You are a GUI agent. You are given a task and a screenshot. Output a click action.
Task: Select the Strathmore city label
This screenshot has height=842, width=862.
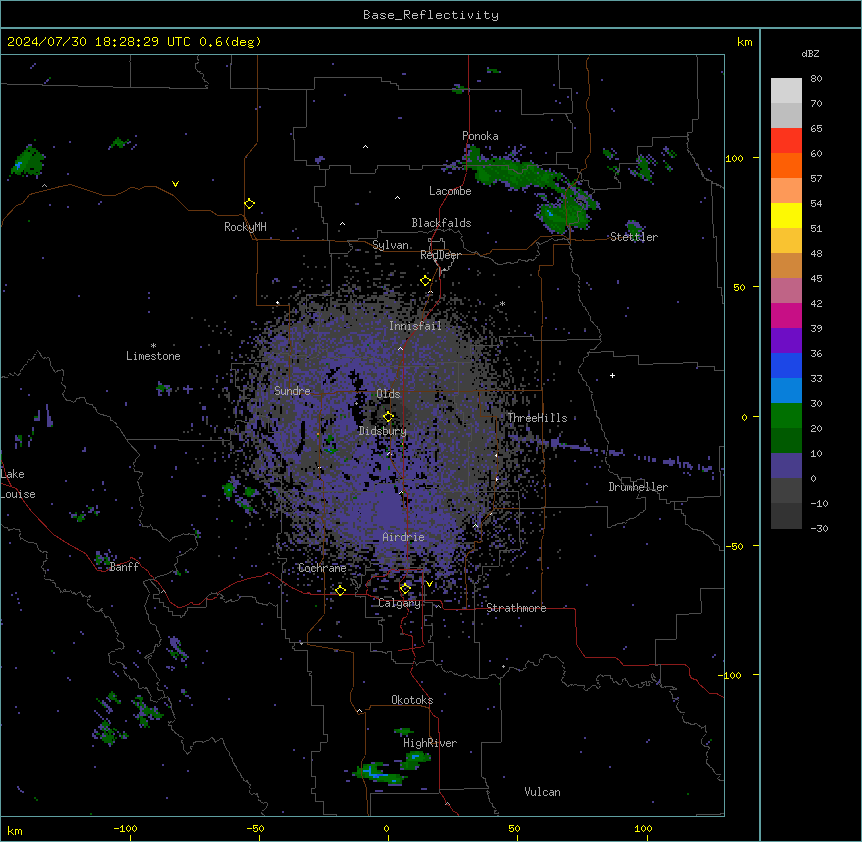(x=516, y=608)
